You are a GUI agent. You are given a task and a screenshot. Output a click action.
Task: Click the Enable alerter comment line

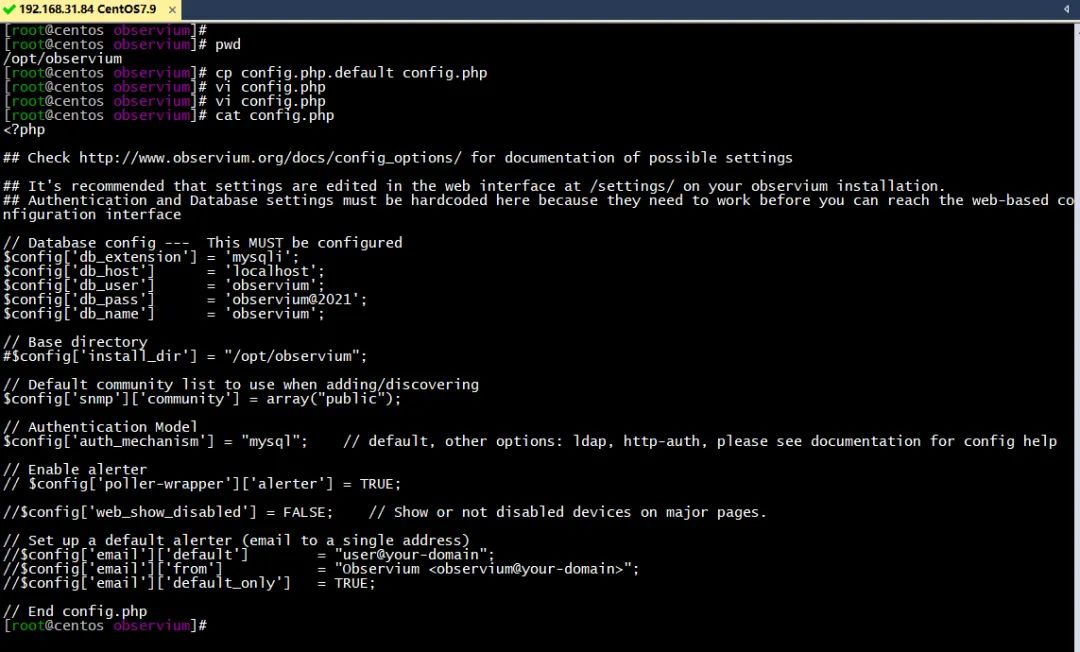coord(75,470)
